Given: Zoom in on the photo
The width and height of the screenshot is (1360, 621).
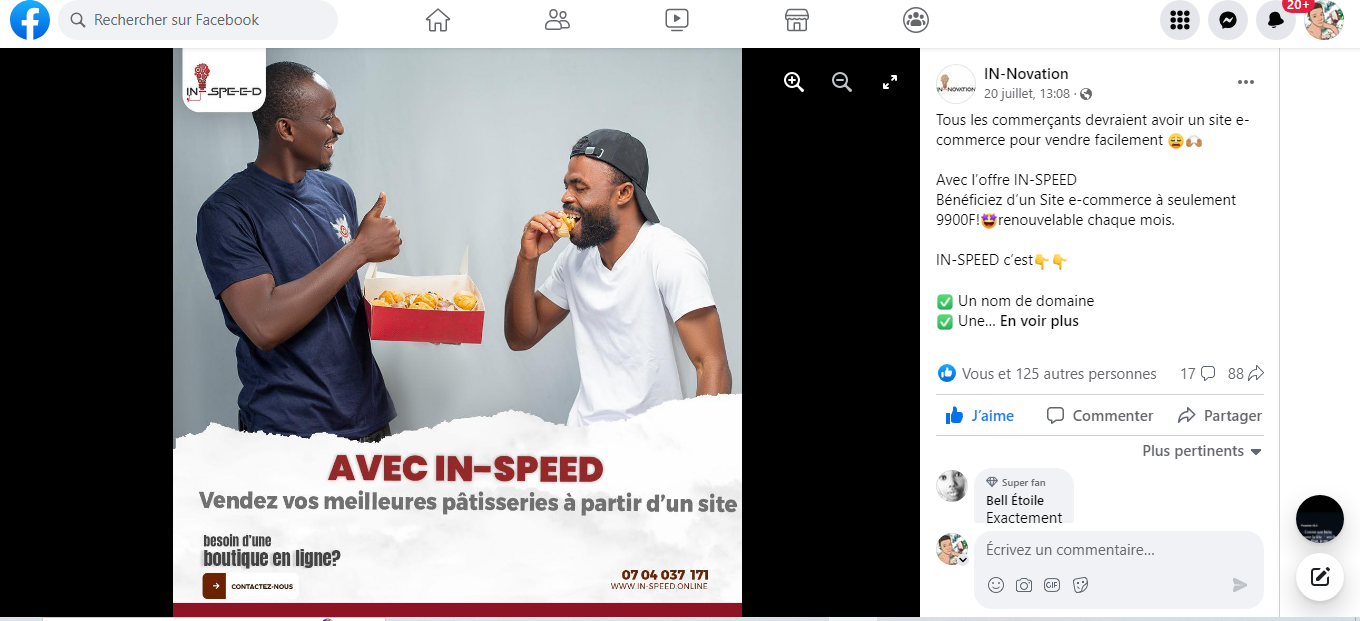Looking at the screenshot, I should coord(794,83).
